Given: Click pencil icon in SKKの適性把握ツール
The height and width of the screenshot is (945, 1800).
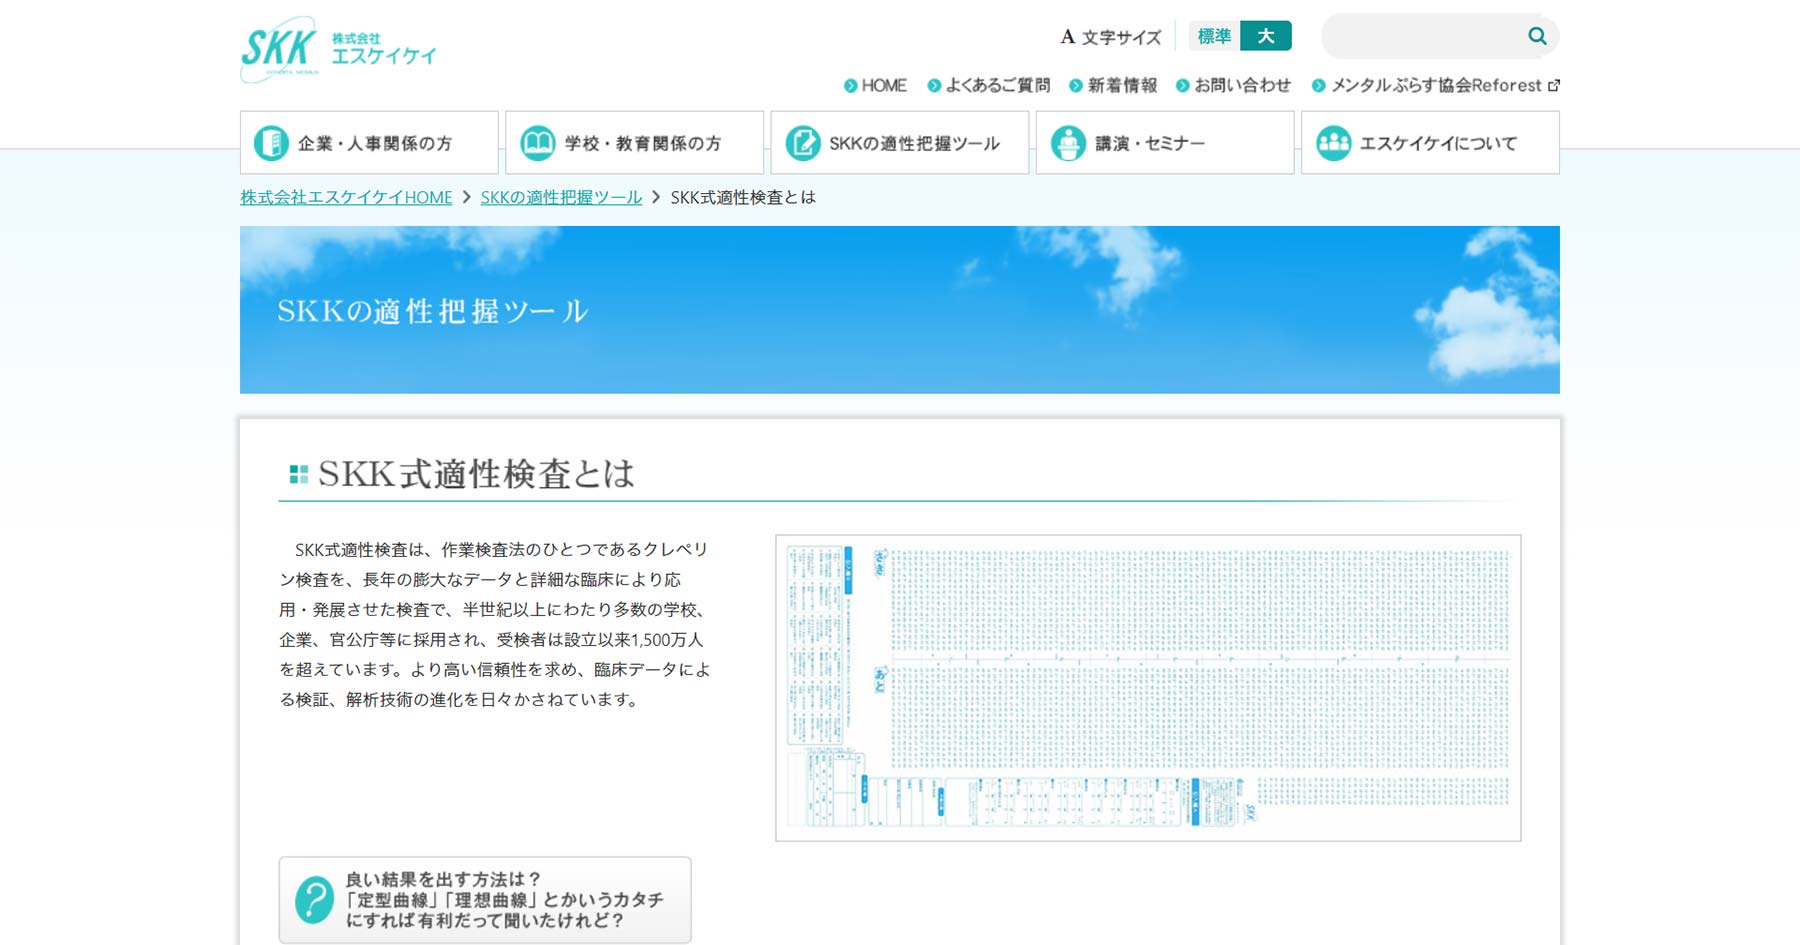Looking at the screenshot, I should point(803,143).
